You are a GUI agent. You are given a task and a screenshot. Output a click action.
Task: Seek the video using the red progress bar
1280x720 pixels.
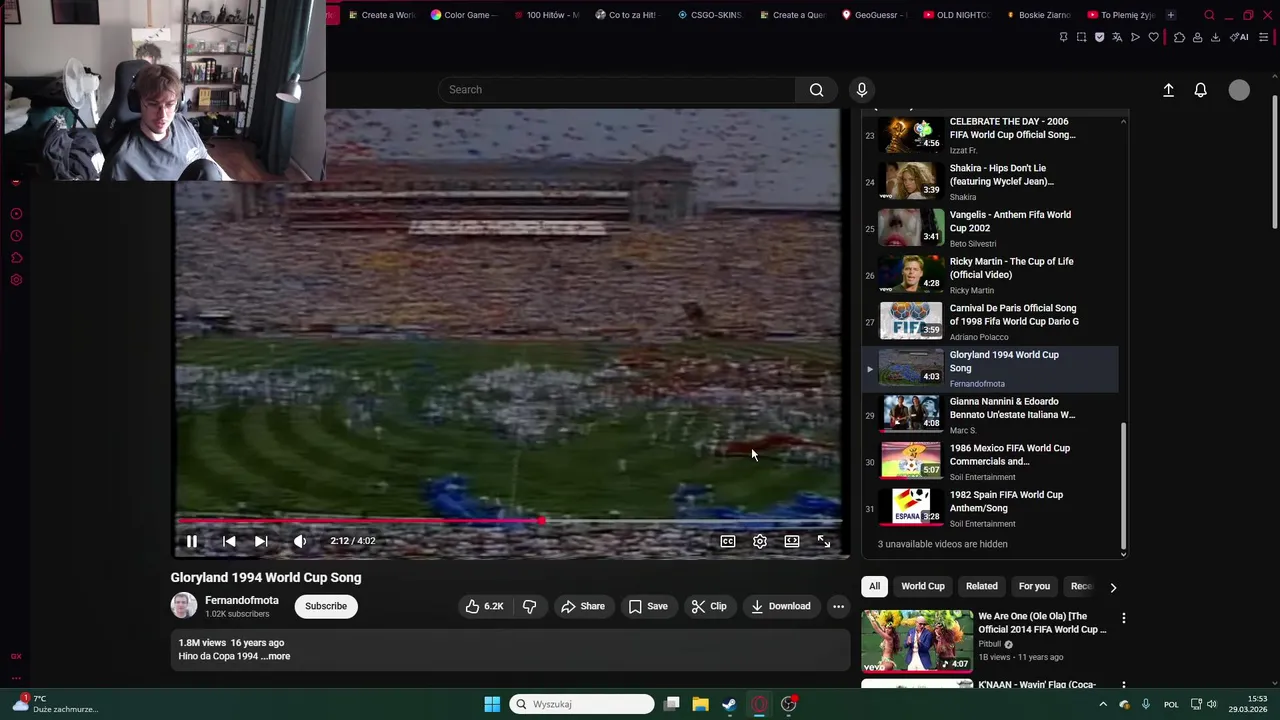click(509, 521)
